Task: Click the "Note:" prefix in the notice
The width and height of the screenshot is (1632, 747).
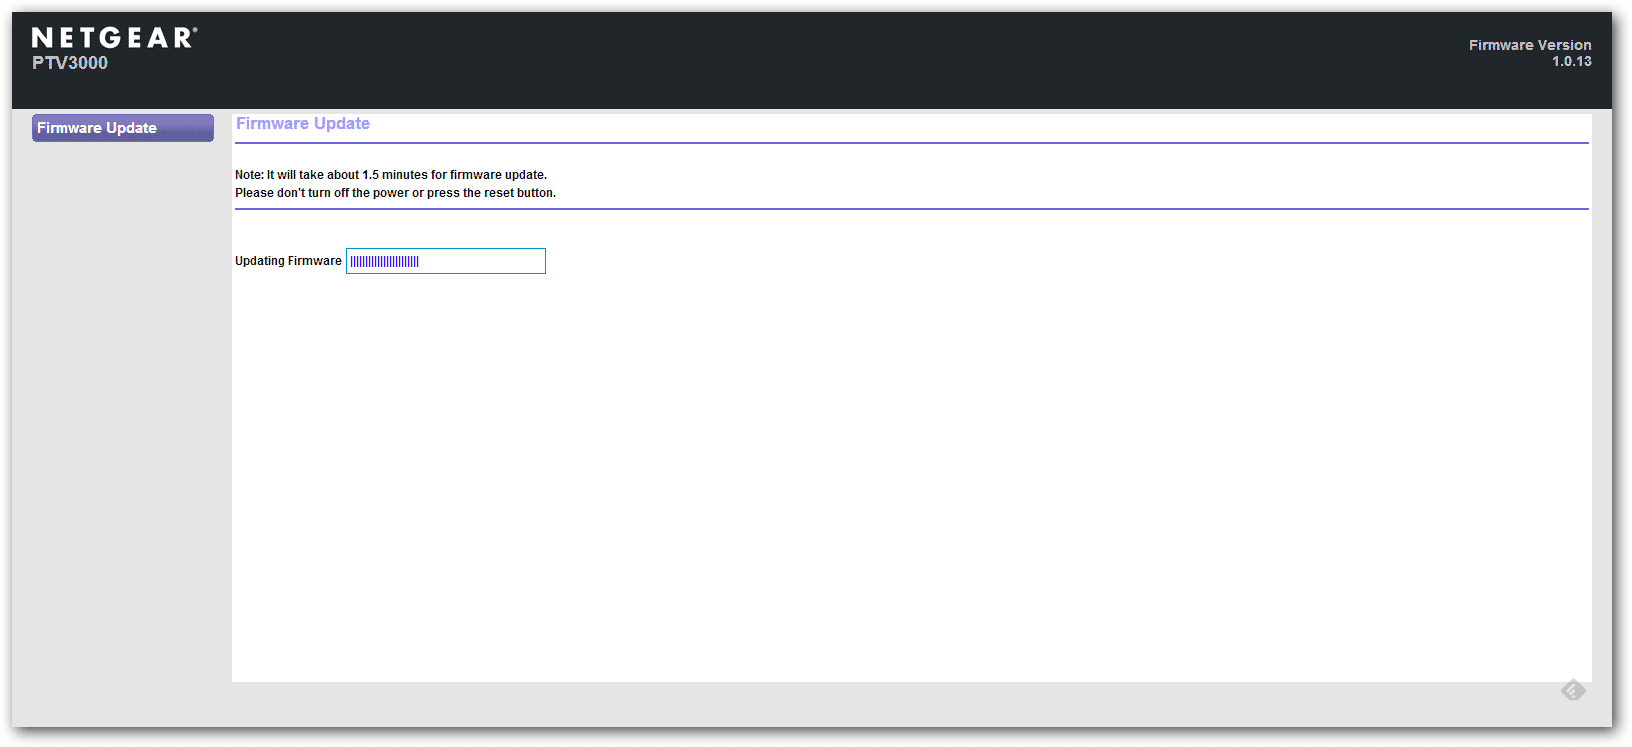Action: (x=249, y=175)
